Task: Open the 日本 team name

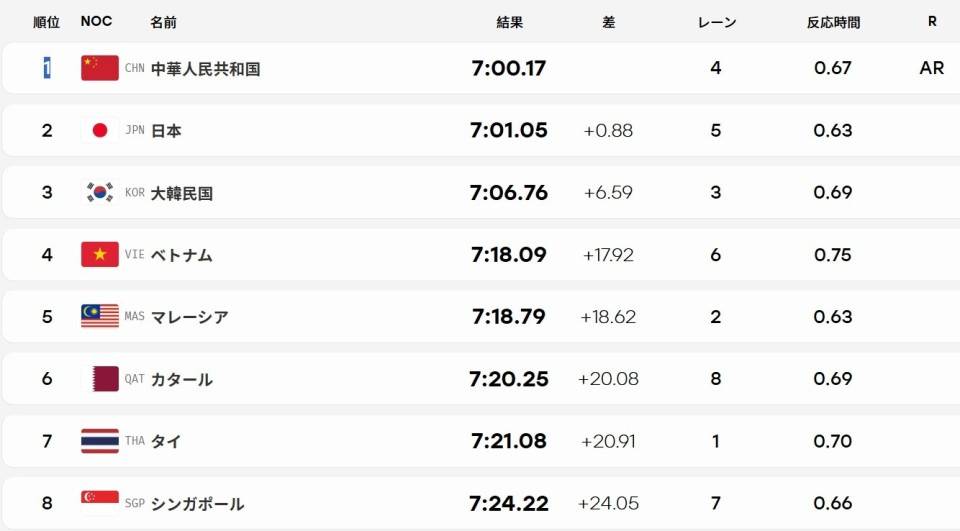Action: 166,131
